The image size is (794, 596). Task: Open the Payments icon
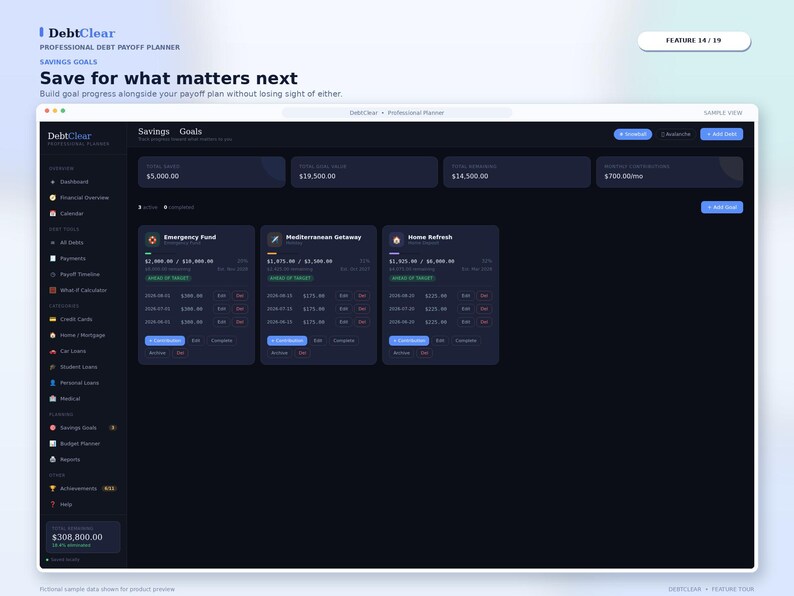[x=53, y=258]
